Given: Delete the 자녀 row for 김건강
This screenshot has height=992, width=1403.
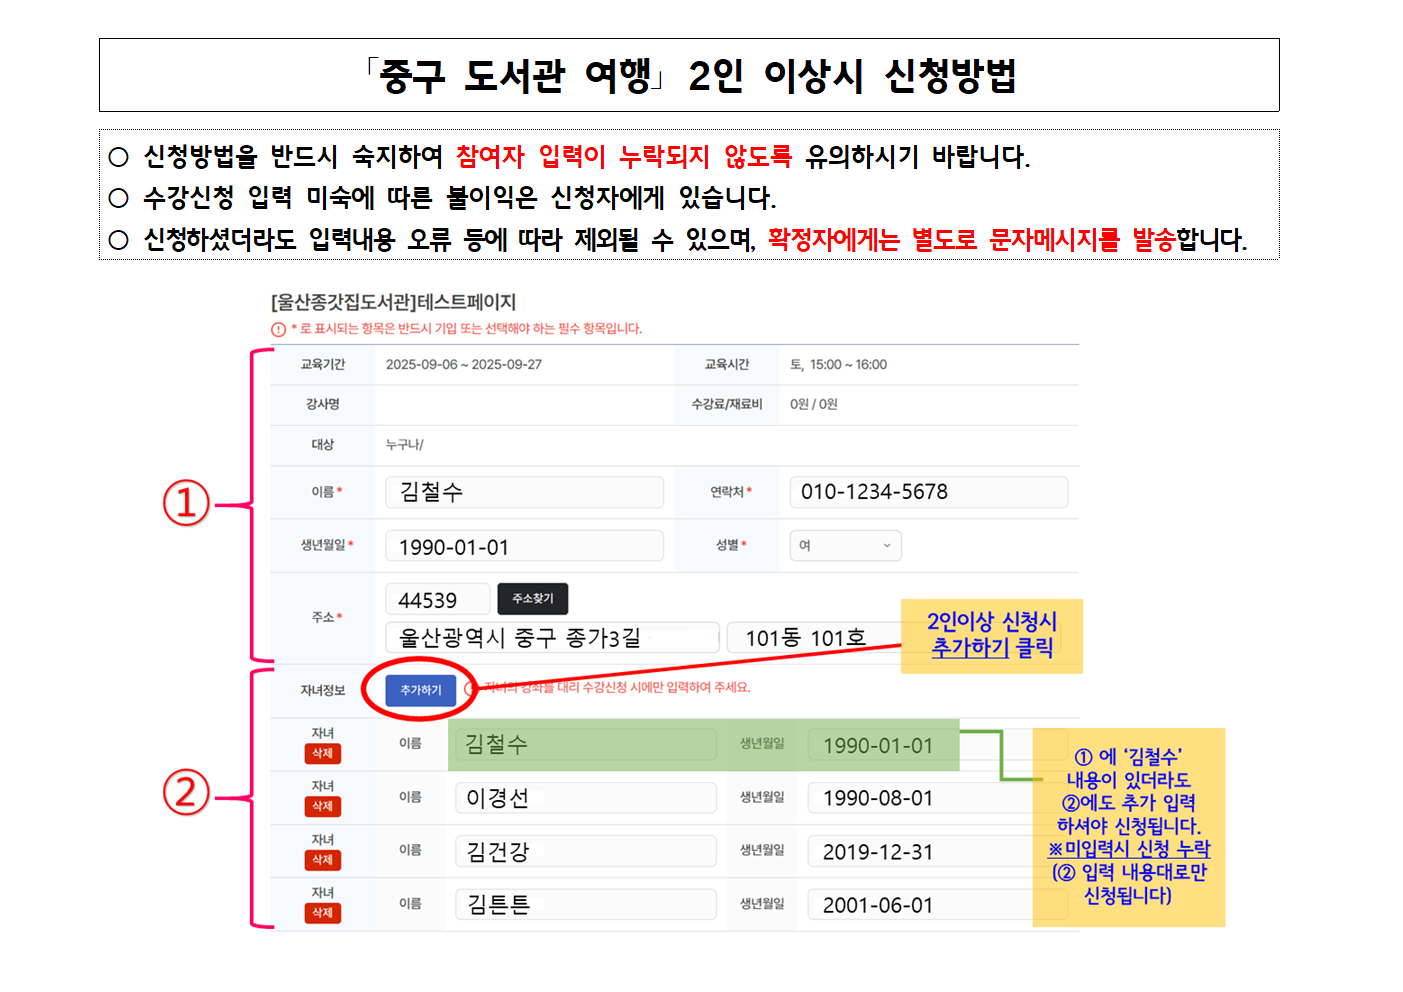Looking at the screenshot, I should pyautogui.click(x=323, y=860).
